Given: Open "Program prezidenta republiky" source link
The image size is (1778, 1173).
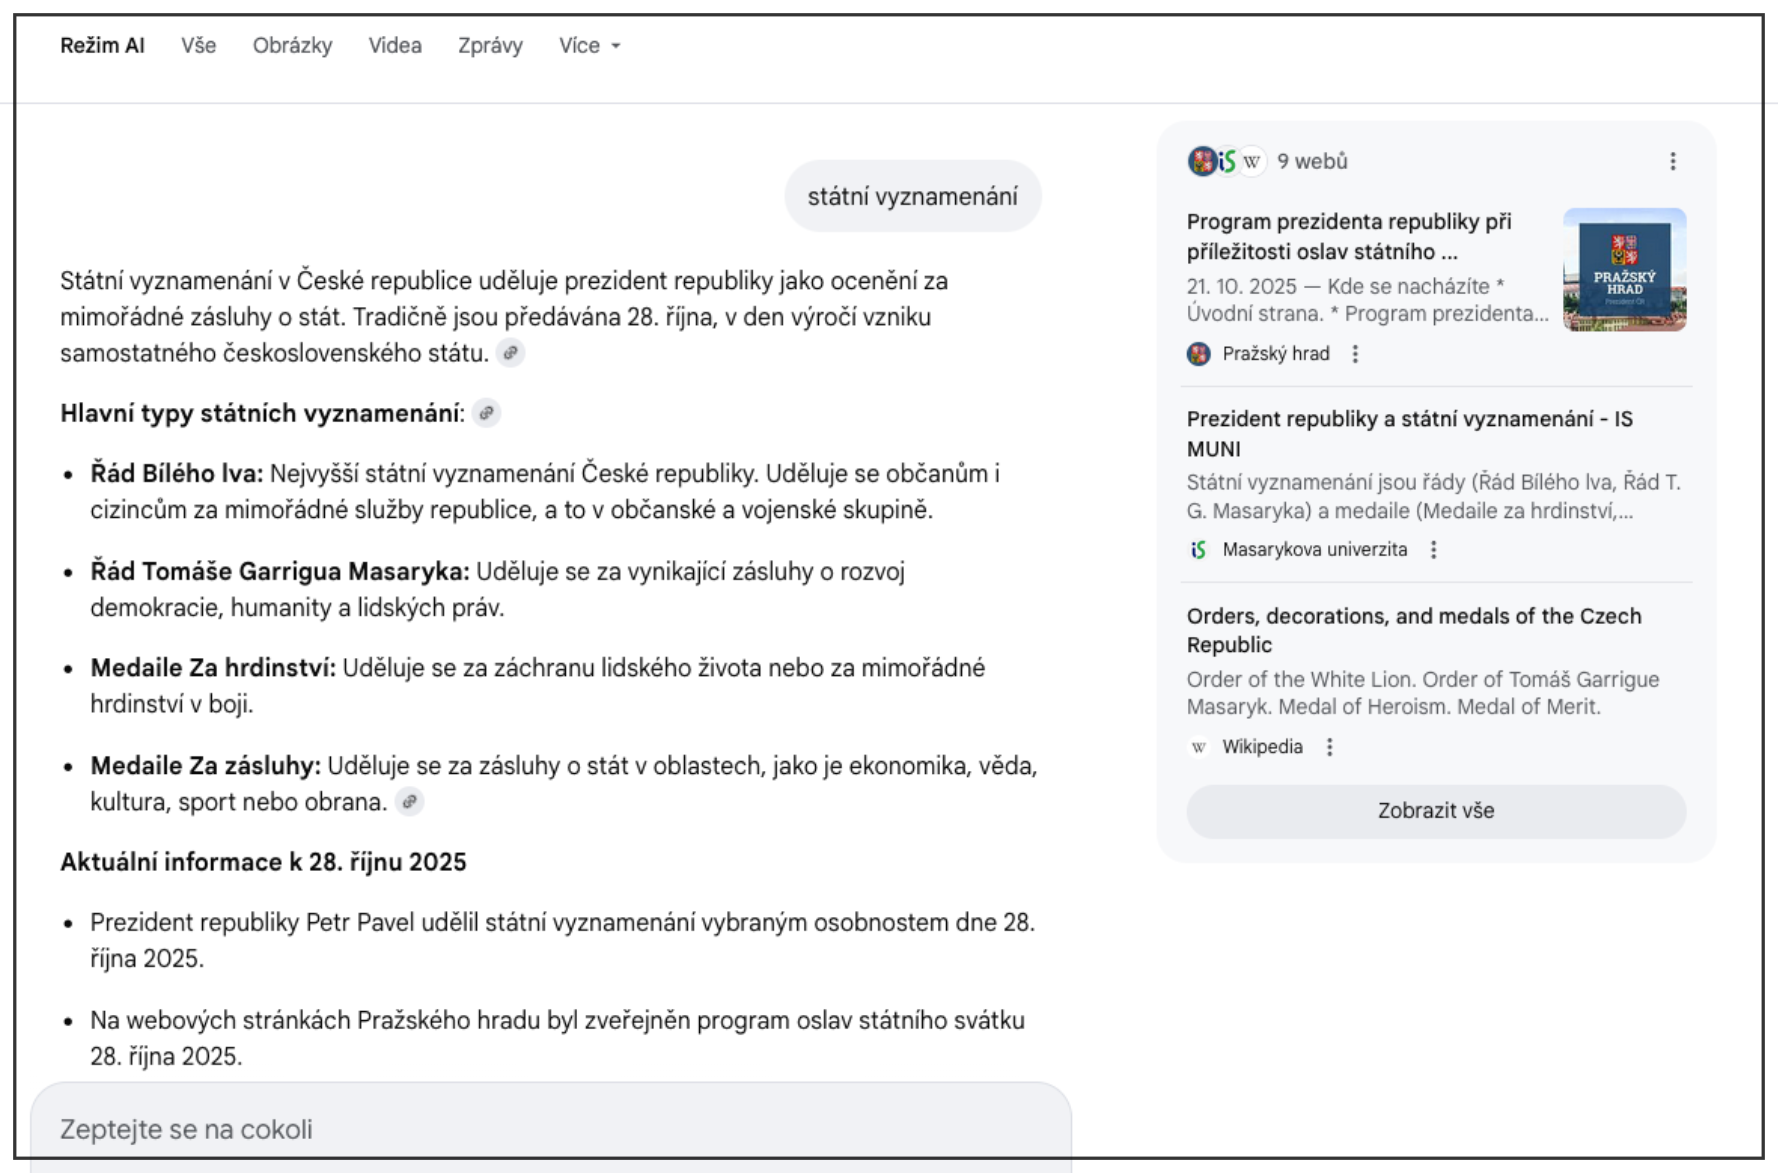Looking at the screenshot, I should point(1348,236).
